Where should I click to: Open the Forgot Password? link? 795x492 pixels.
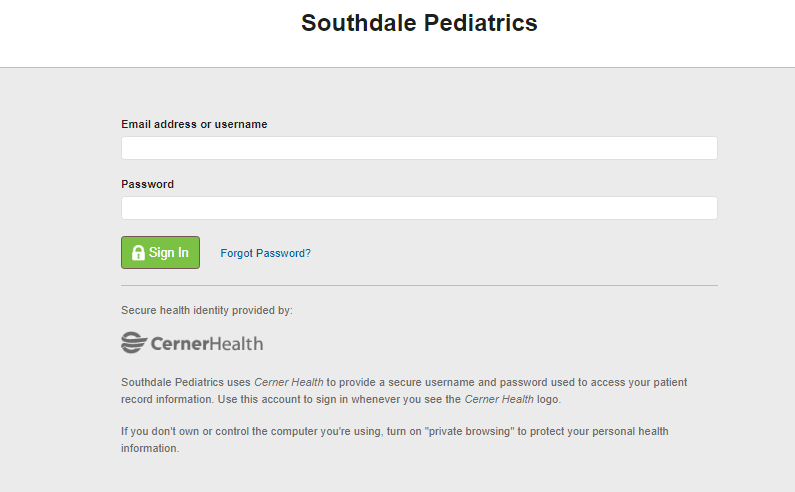[266, 253]
